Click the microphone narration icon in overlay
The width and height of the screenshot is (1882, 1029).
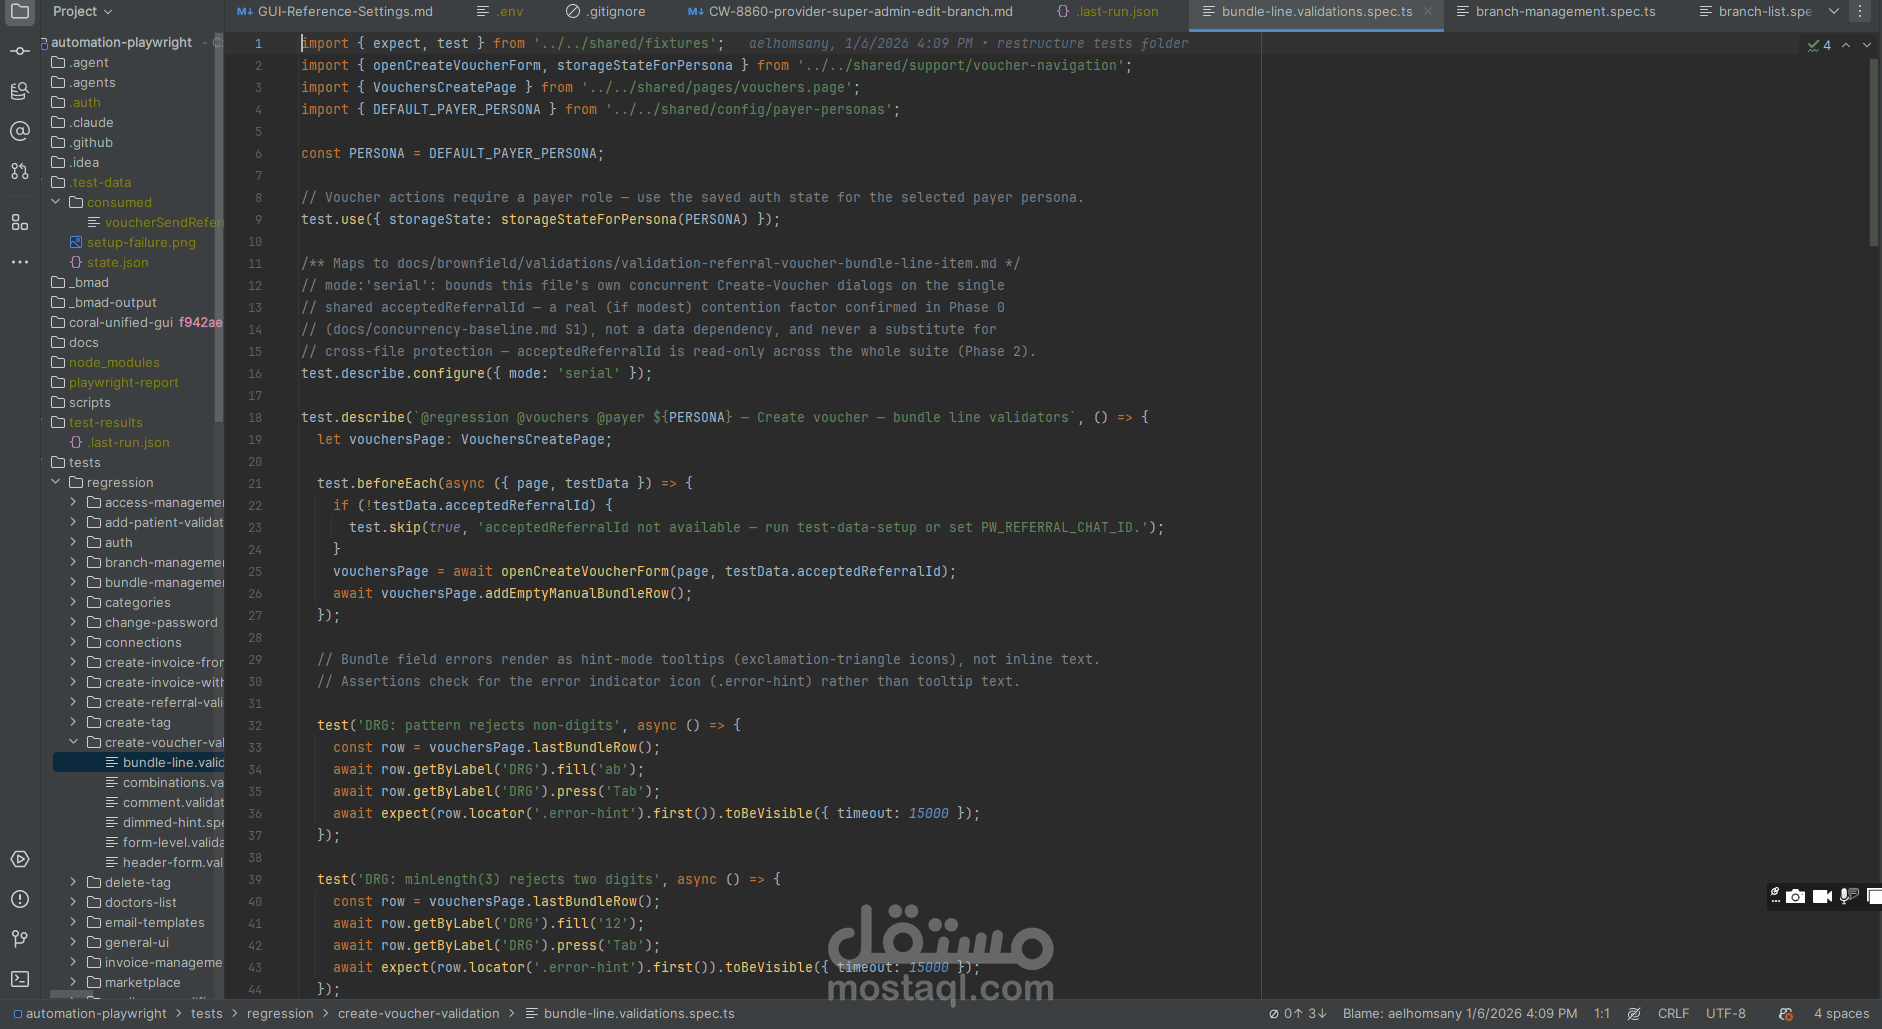(1849, 896)
